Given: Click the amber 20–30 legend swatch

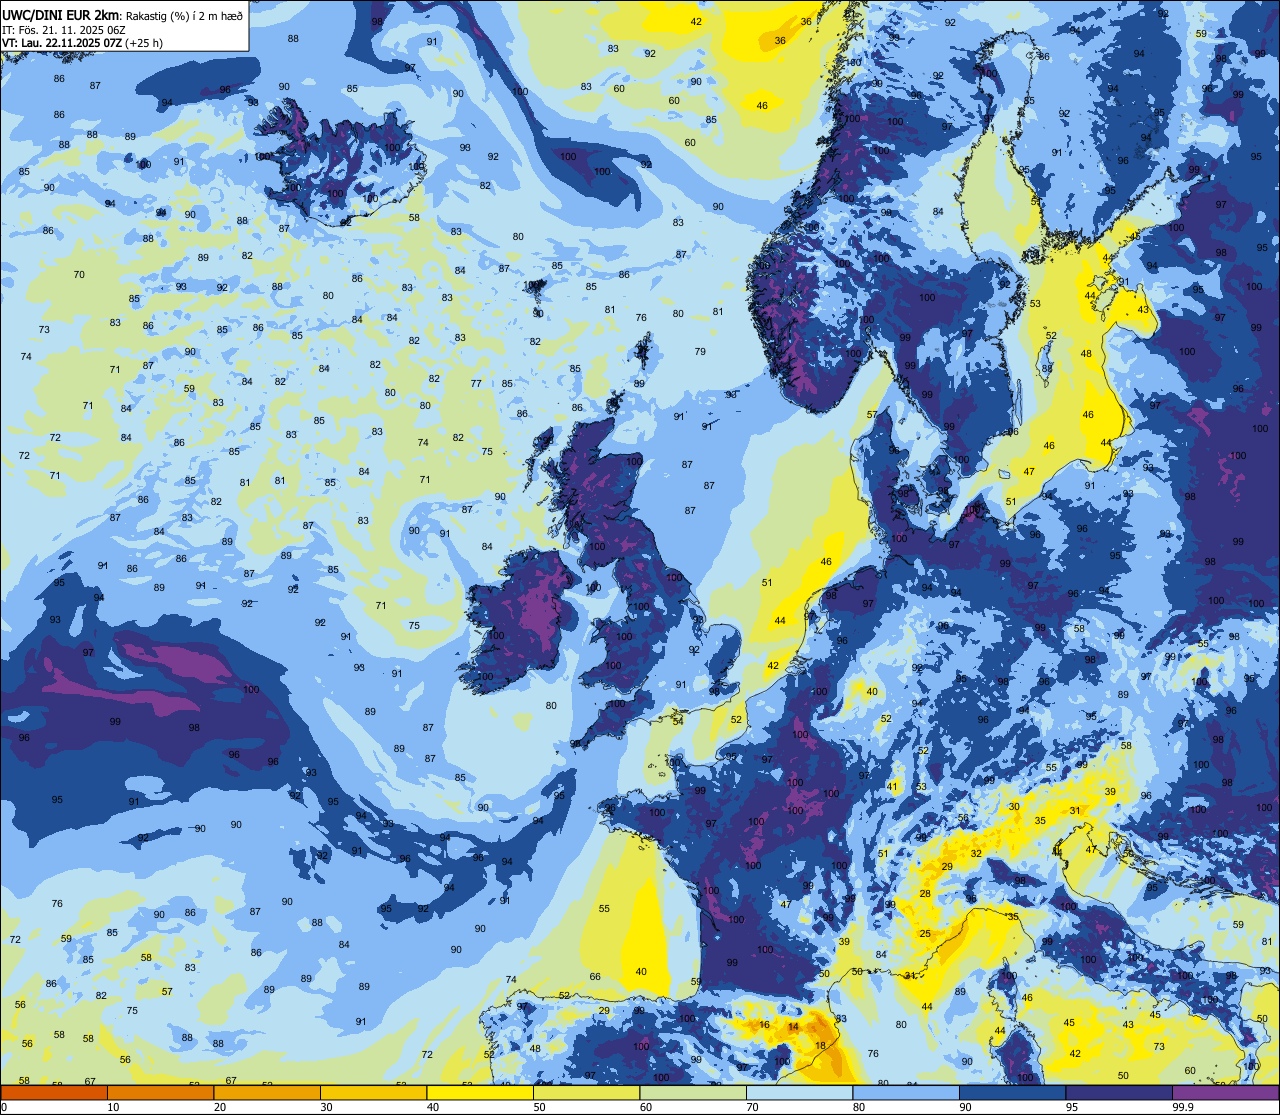Looking at the screenshot, I should (267, 1092).
